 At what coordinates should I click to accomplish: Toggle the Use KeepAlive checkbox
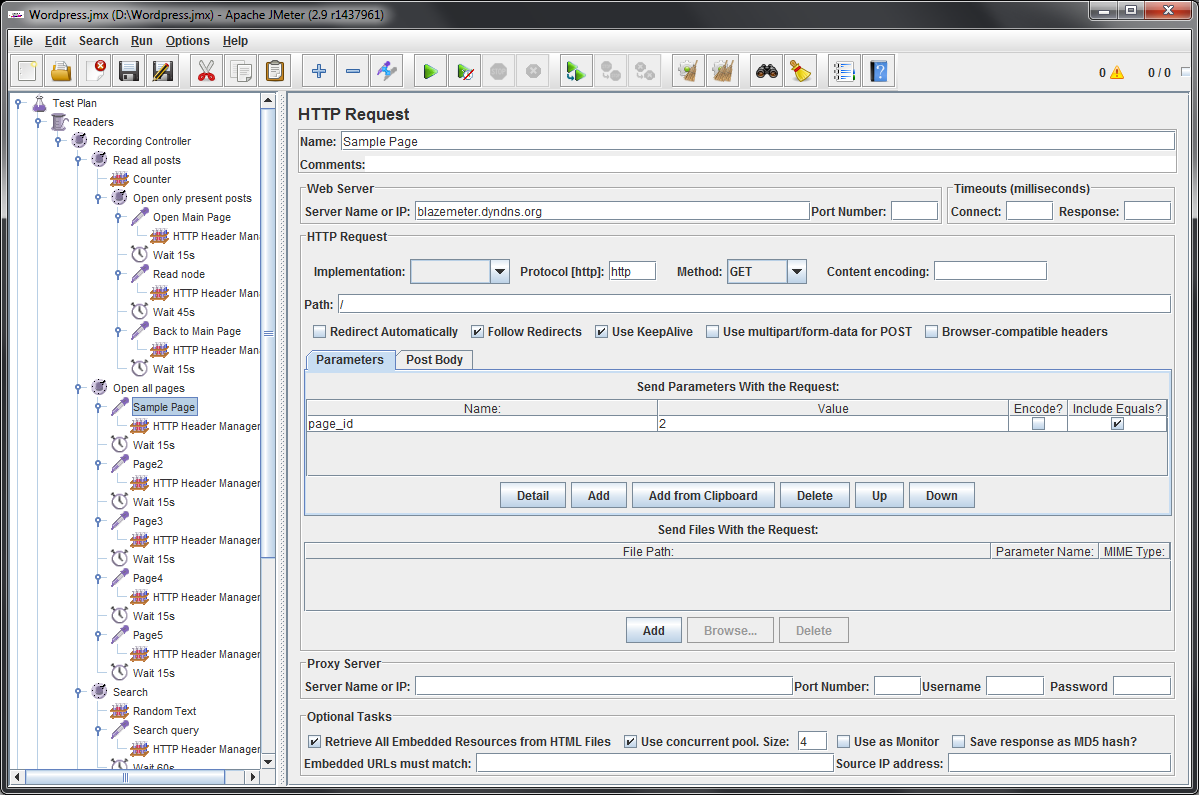601,332
